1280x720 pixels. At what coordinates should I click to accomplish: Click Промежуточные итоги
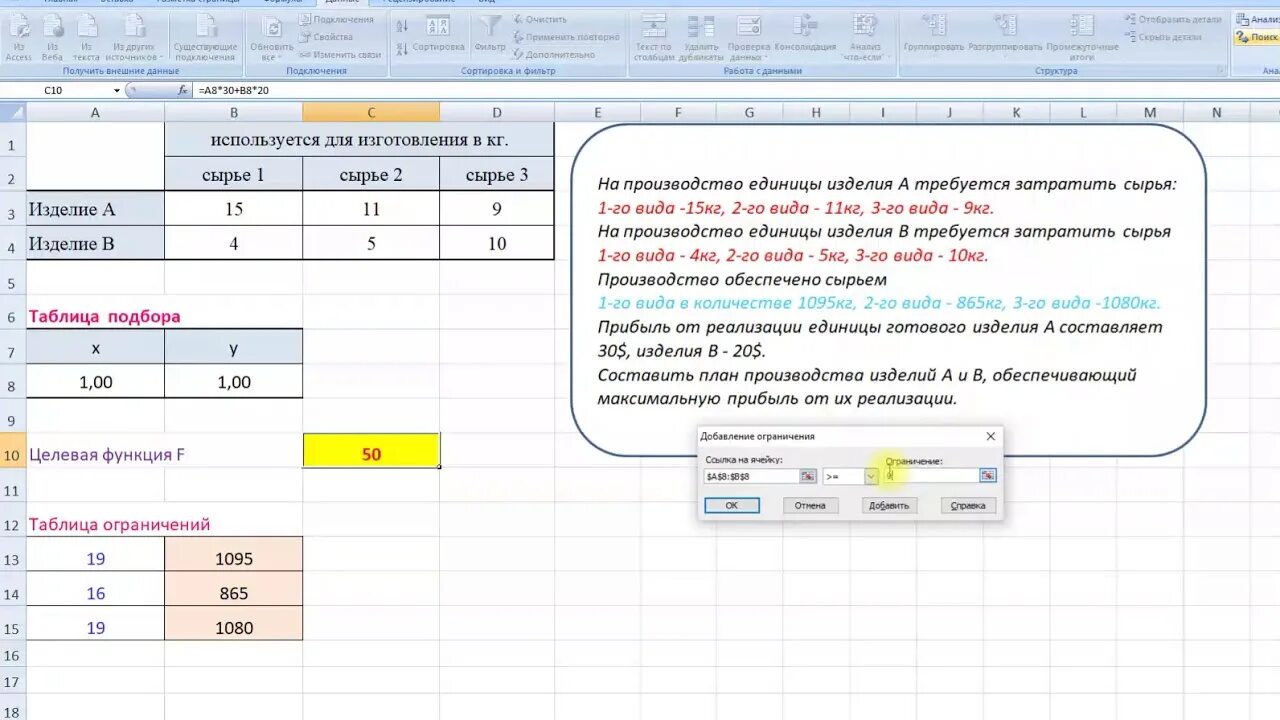[1082, 38]
